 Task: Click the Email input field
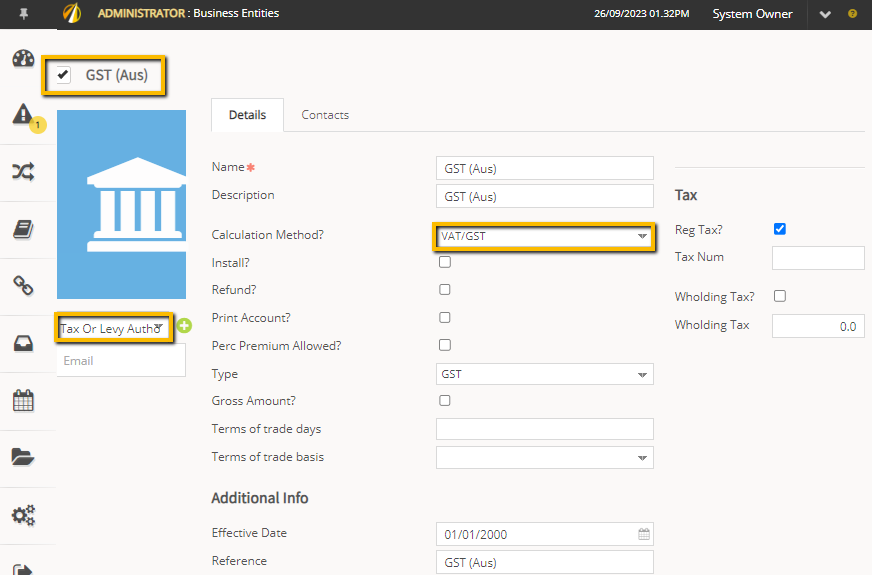click(x=121, y=361)
